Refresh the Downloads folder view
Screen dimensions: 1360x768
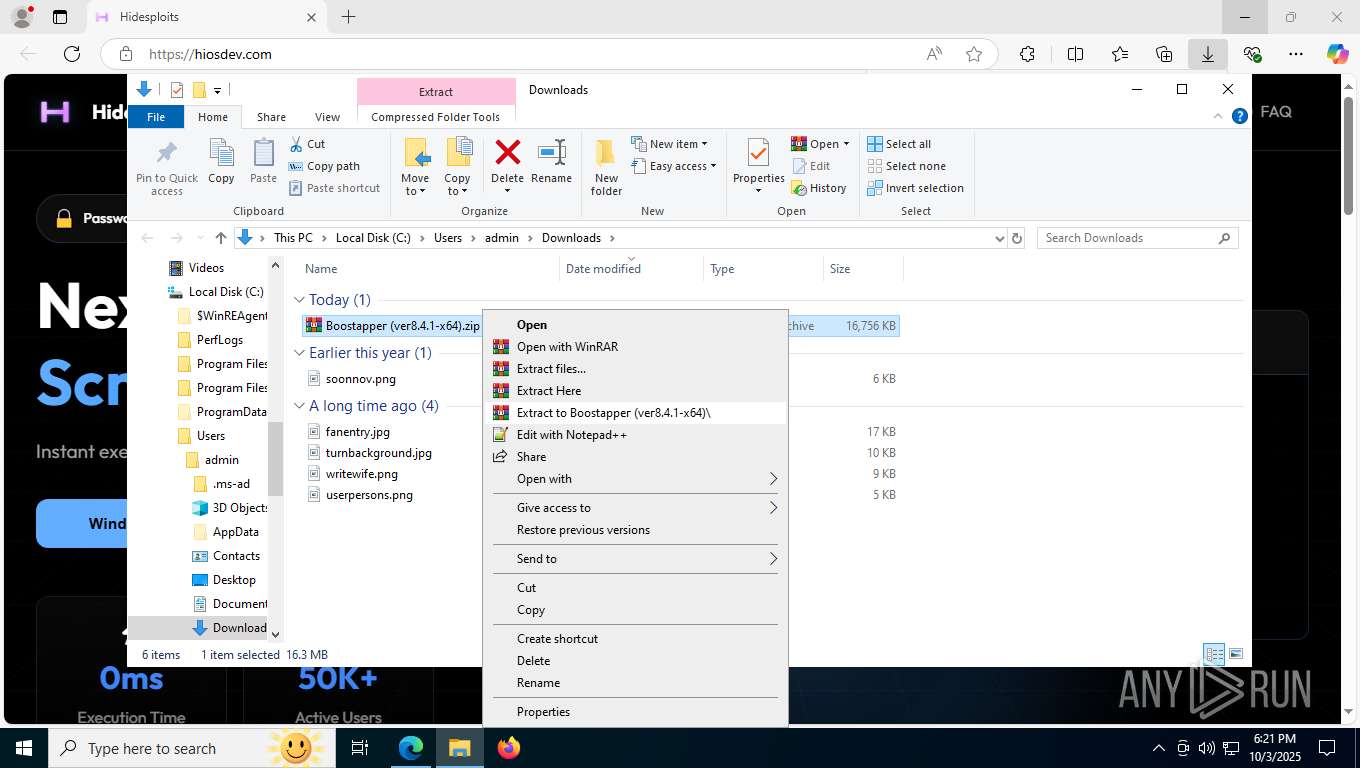tap(1017, 238)
